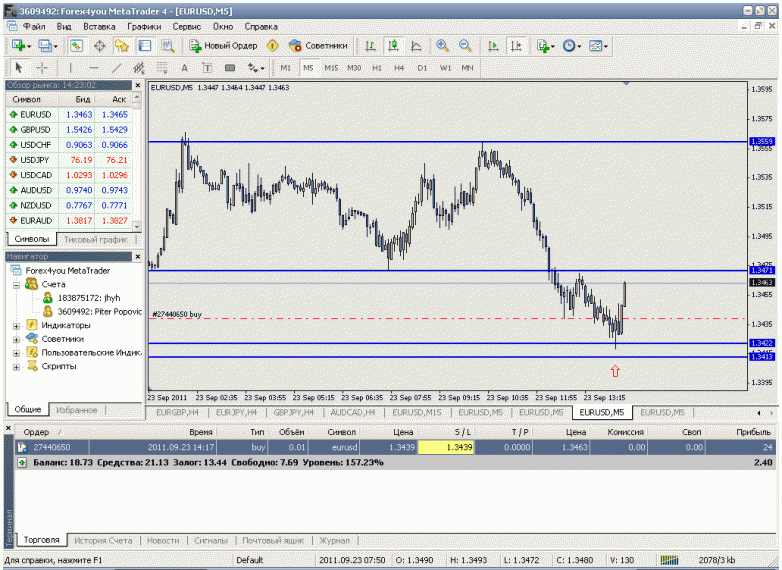Select the Fibonacci retracement tool
This screenshot has width=782, height=570.
tap(162, 68)
